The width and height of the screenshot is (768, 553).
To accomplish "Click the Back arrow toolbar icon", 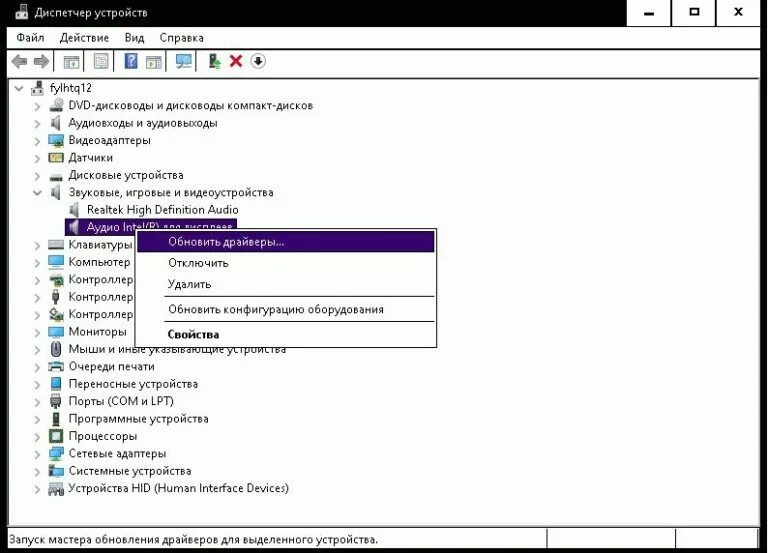I will [x=19, y=61].
